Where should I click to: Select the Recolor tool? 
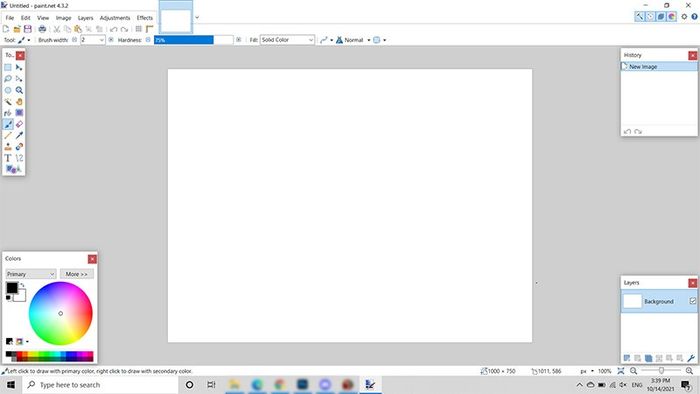click(19, 147)
